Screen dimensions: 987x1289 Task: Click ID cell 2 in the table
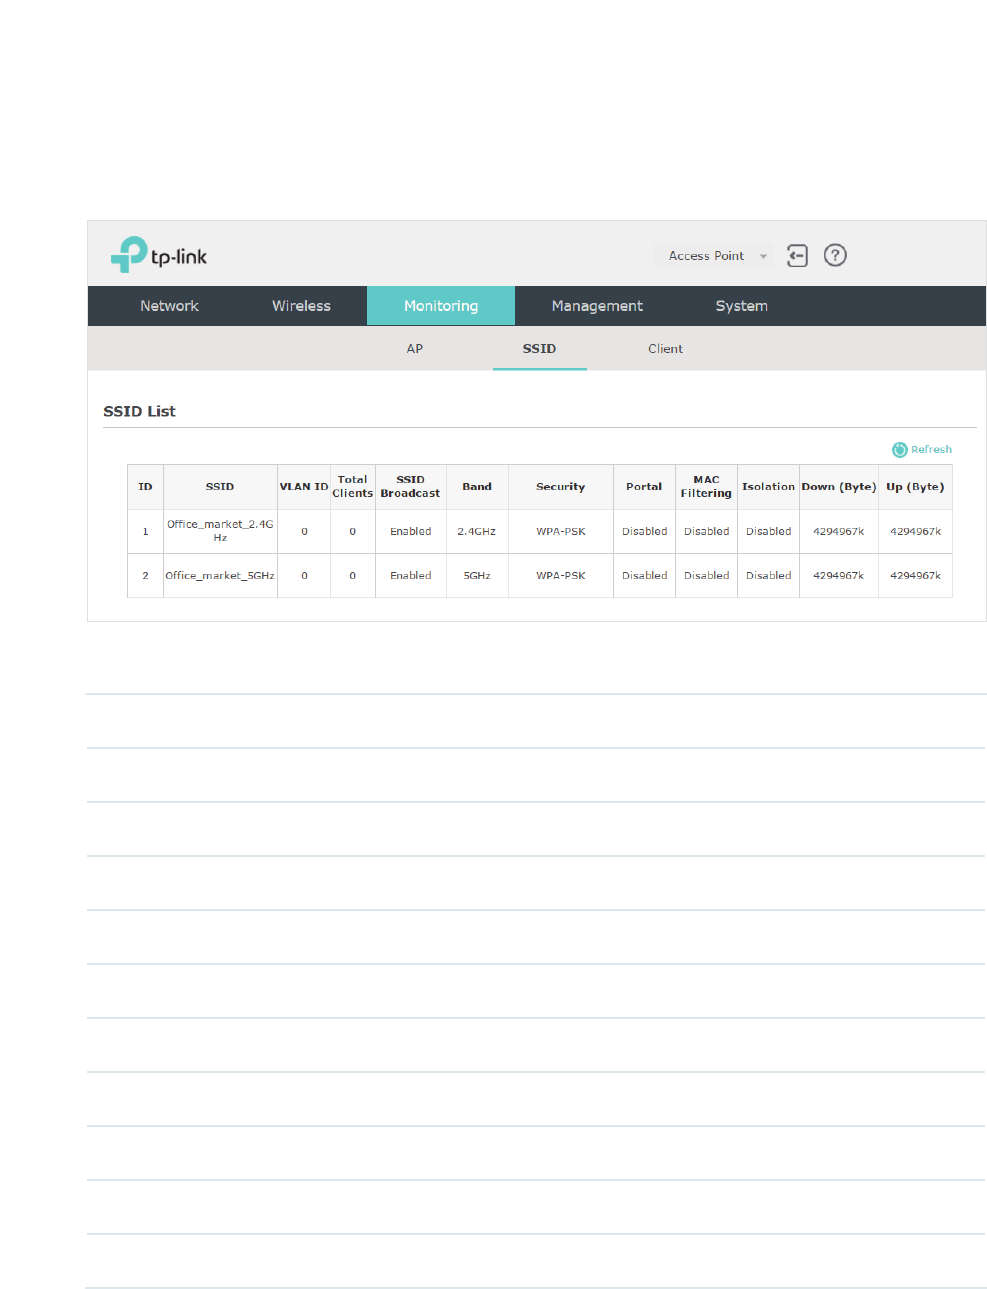(145, 576)
